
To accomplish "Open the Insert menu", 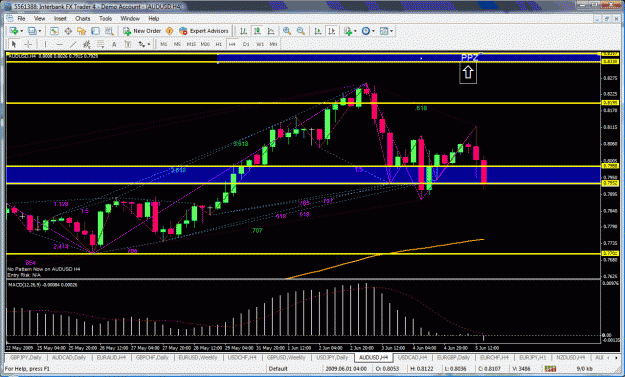I will [60, 19].
